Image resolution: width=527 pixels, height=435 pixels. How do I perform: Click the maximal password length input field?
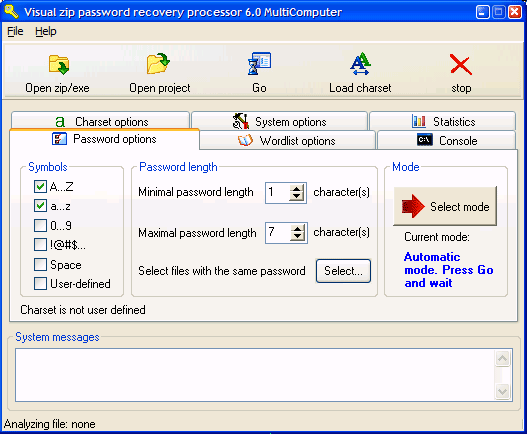(x=278, y=233)
